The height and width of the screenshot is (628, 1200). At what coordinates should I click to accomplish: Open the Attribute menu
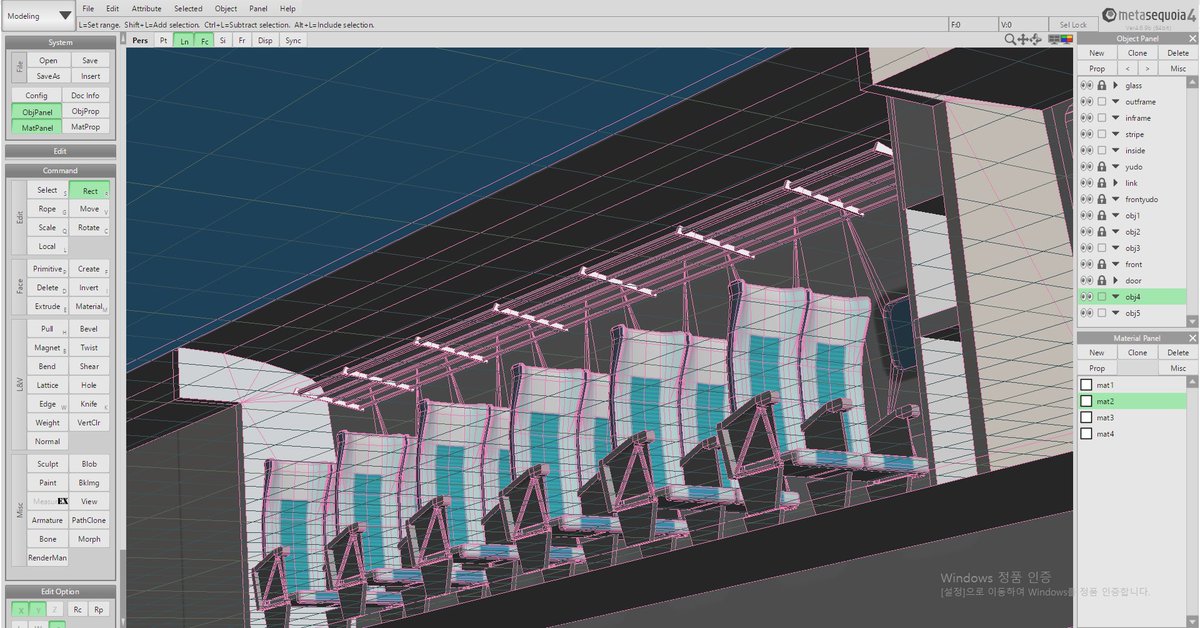pos(146,8)
